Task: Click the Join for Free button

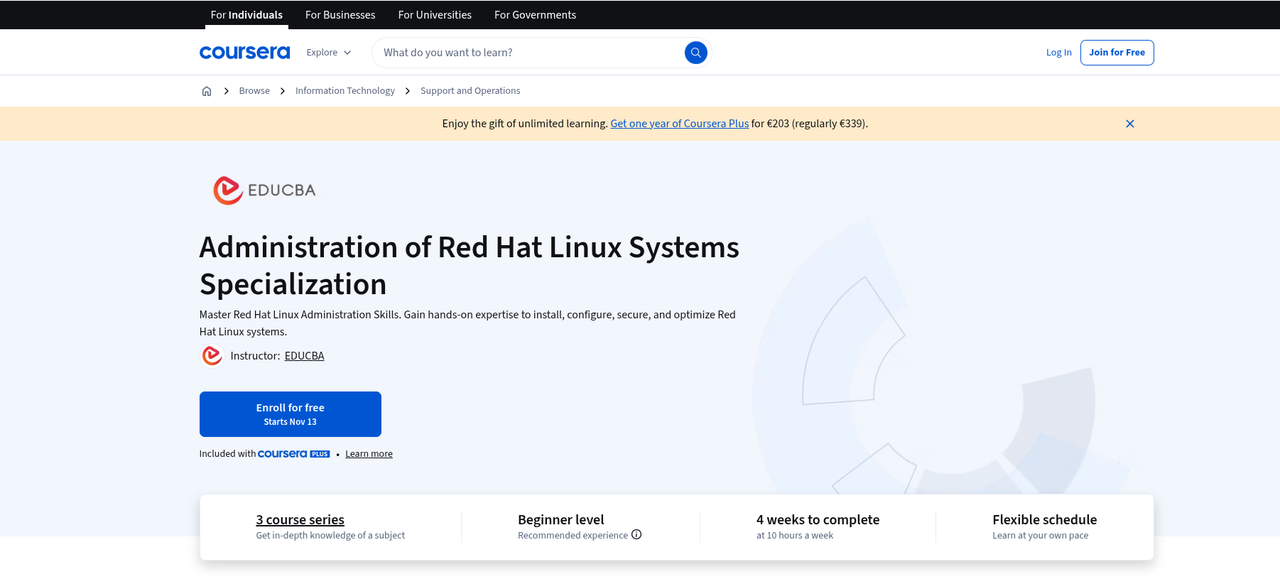Action: (1117, 52)
